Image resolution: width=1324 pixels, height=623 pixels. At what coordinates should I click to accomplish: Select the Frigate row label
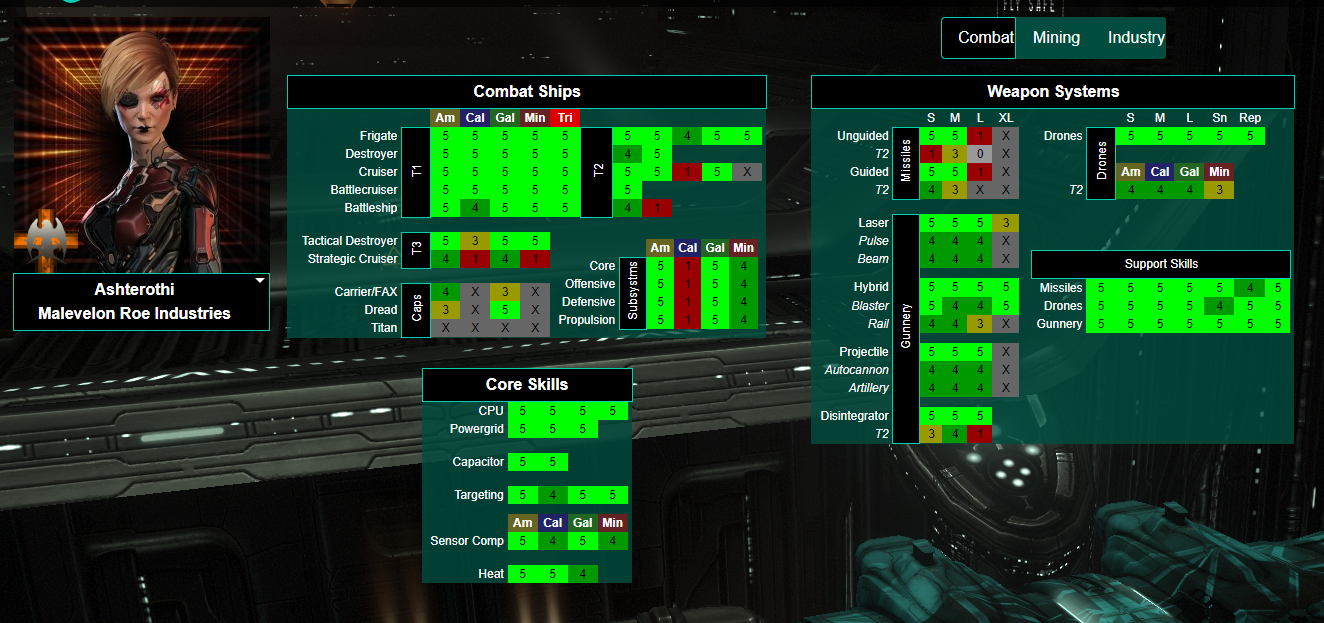pyautogui.click(x=378, y=136)
